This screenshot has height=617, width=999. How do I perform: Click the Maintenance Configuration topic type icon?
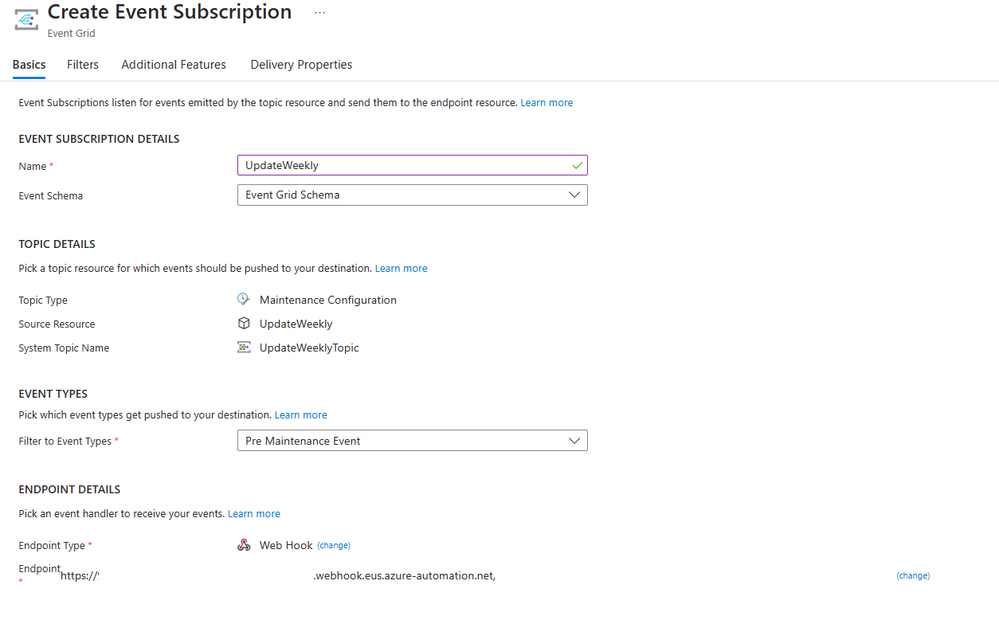(x=244, y=299)
